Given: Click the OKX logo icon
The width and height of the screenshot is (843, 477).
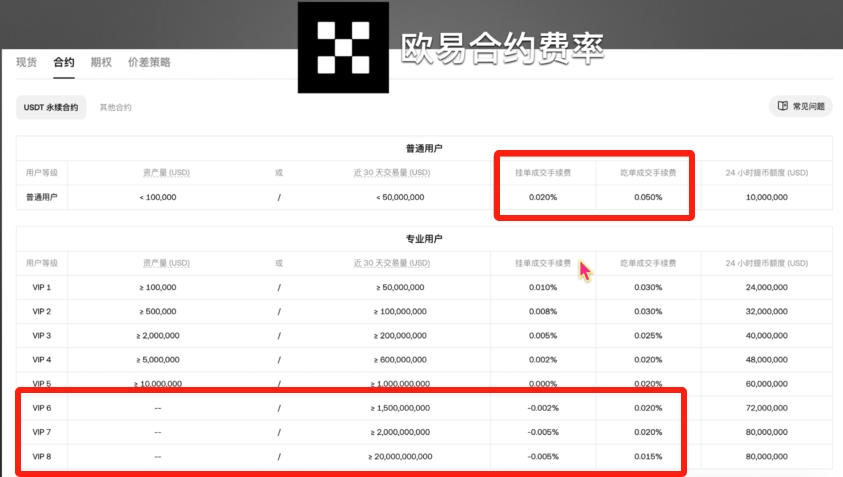Looking at the screenshot, I should (x=343, y=47).
